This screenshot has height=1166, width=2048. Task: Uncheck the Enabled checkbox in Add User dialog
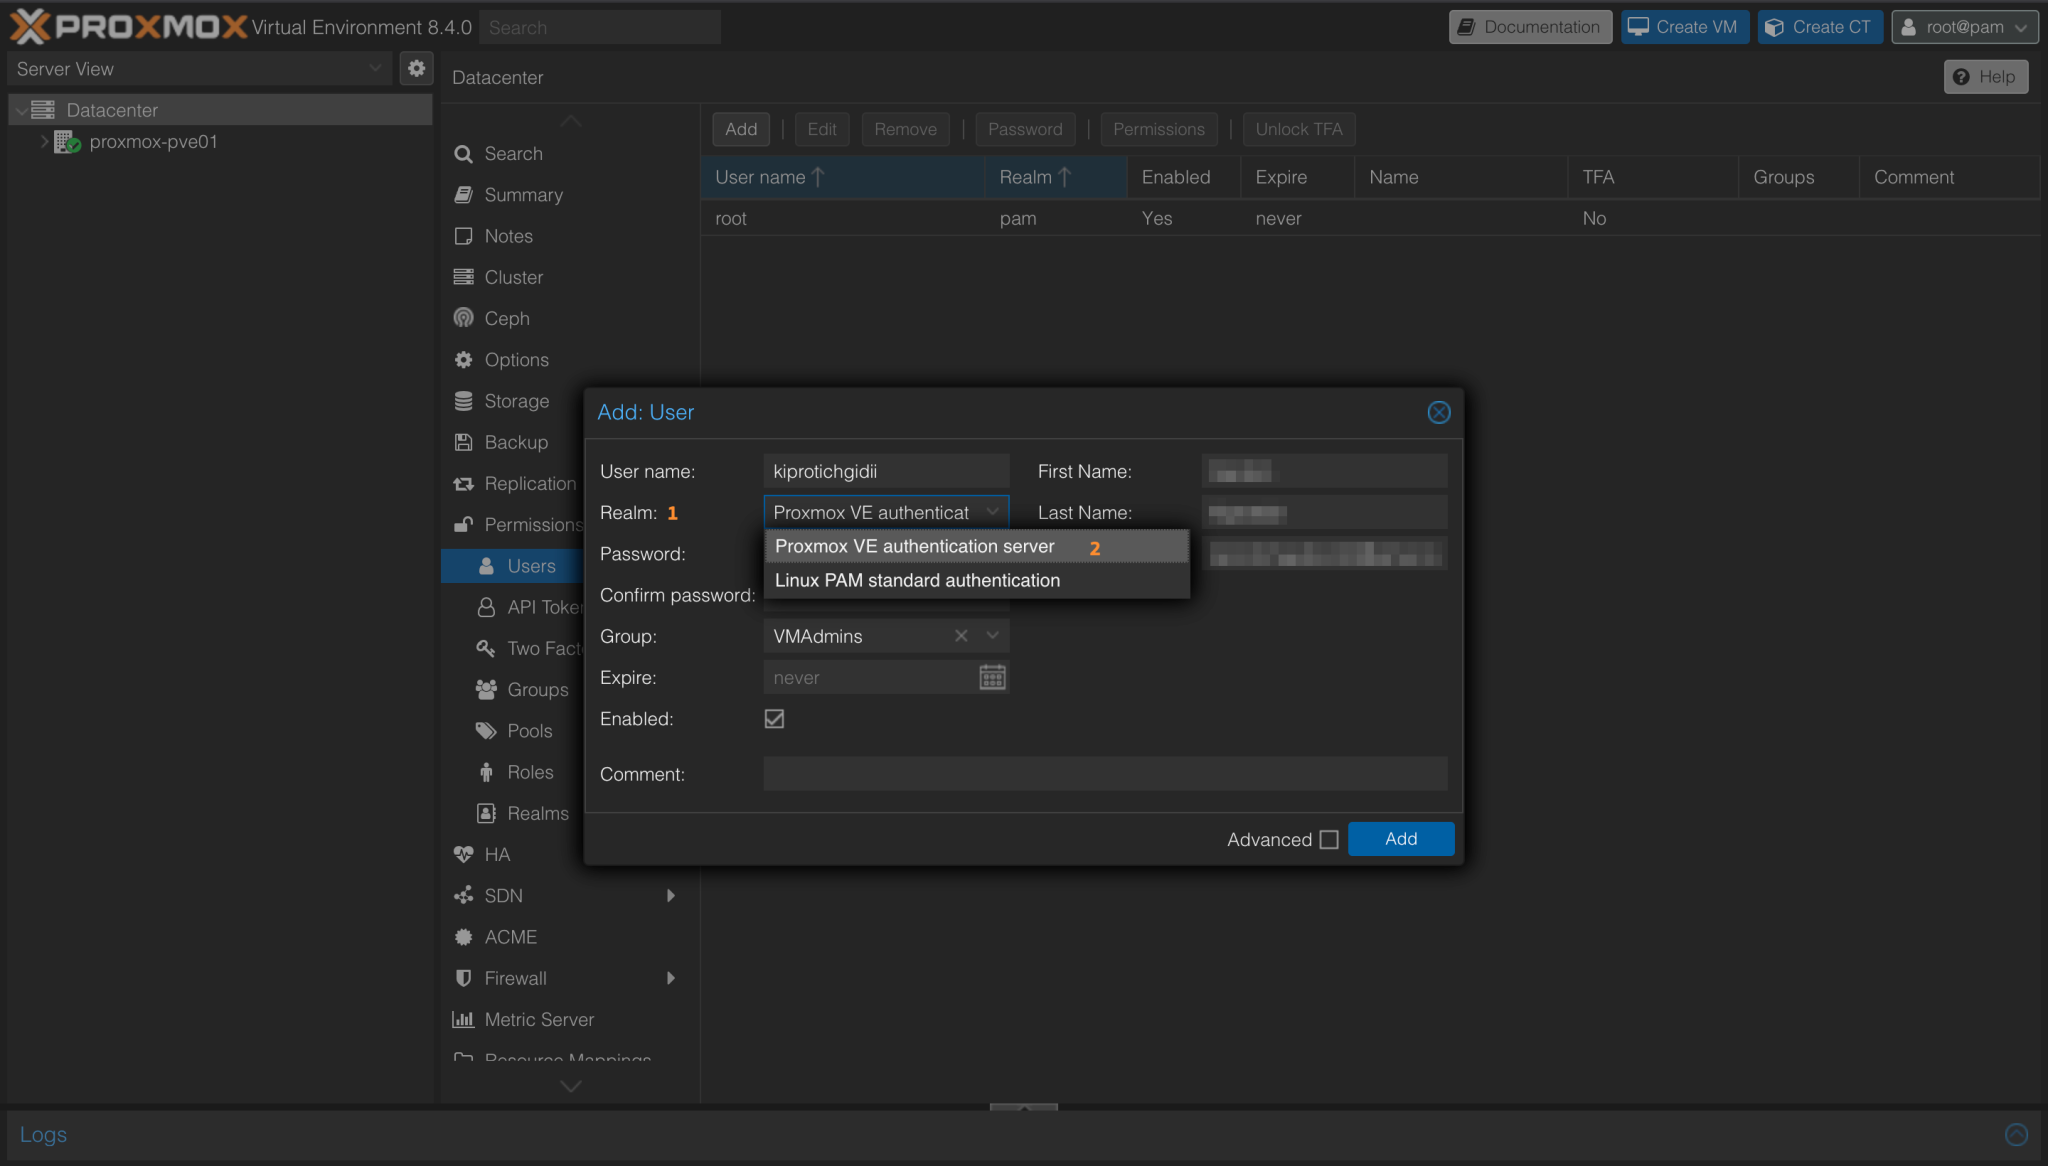(x=773, y=718)
